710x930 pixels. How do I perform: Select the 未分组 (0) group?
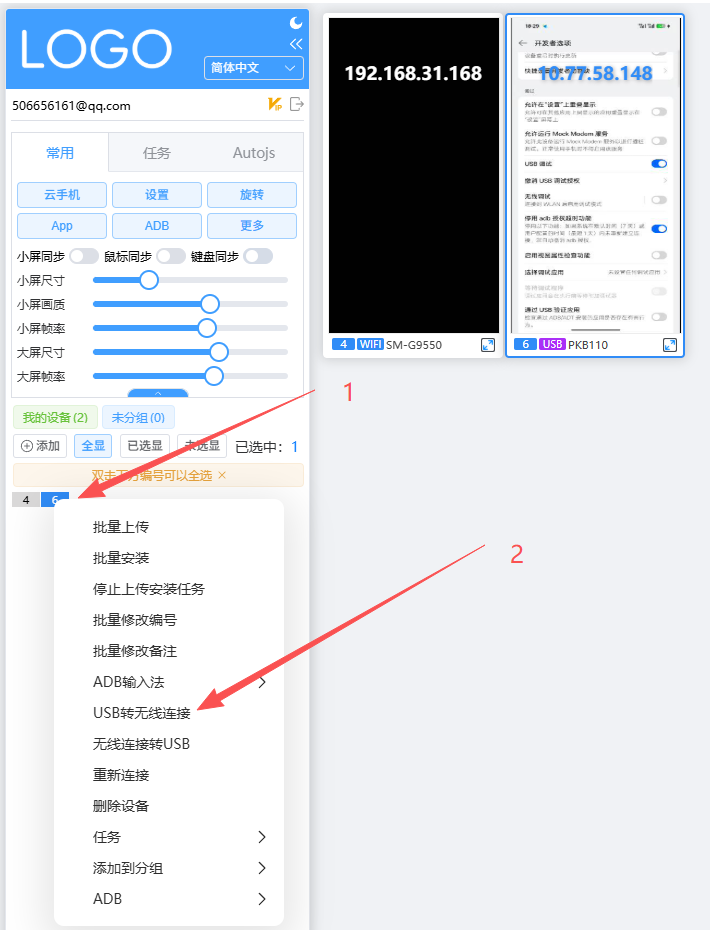pos(138,418)
